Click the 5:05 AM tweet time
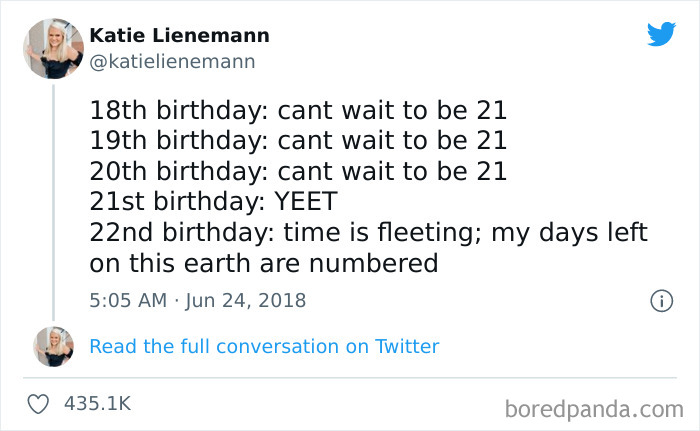This screenshot has width=700, height=431. click(129, 300)
